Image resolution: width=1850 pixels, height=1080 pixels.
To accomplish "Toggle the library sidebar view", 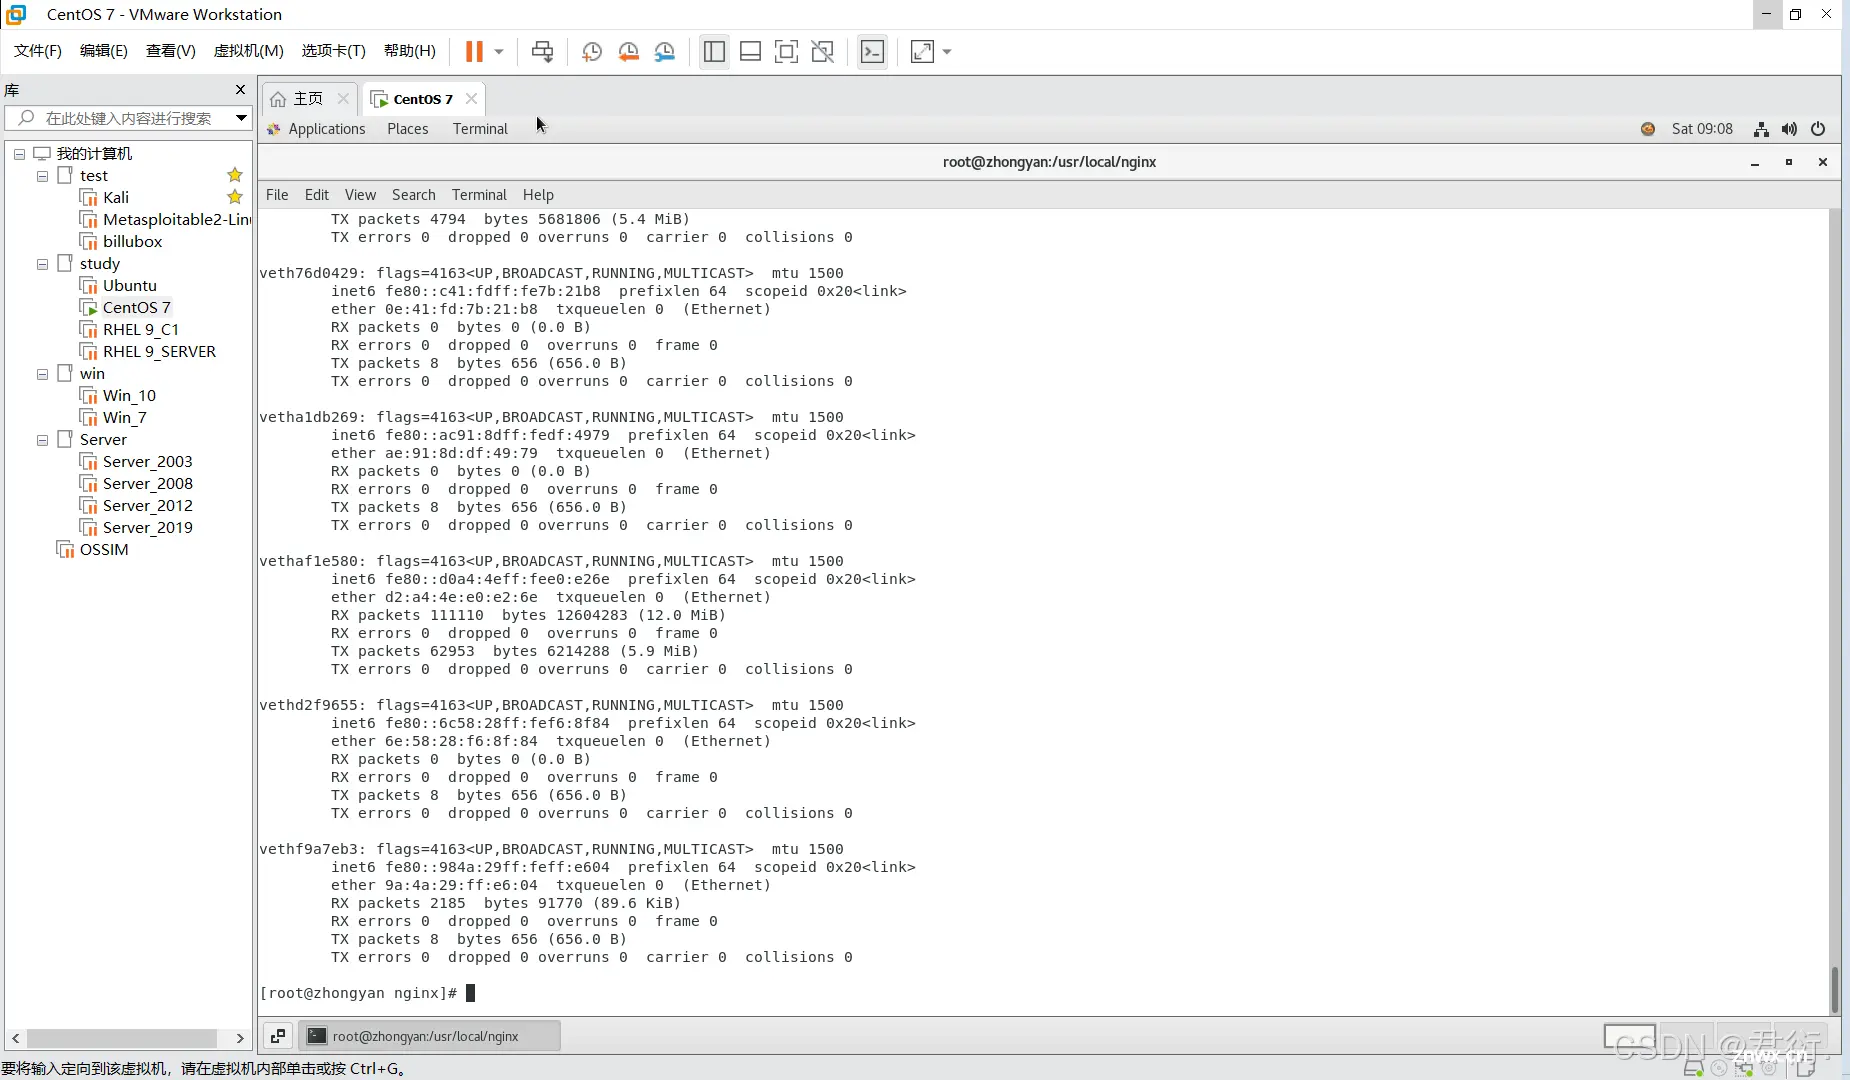I will pos(714,51).
